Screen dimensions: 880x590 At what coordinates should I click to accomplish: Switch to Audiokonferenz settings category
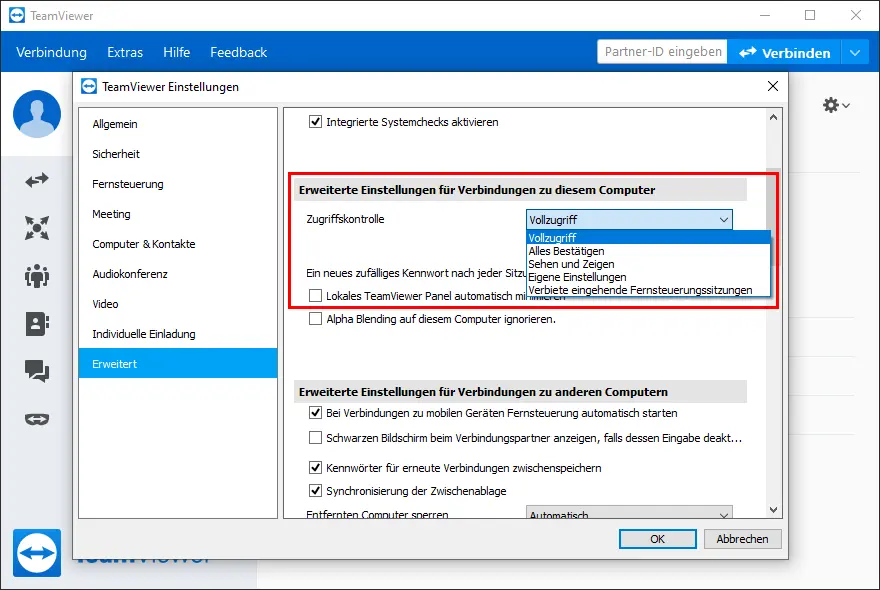[x=178, y=274]
